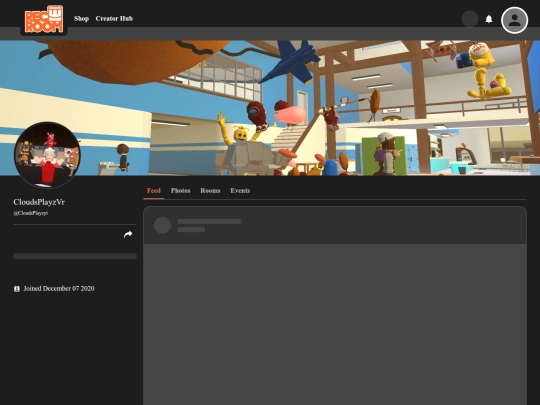Click the Joined December 07 2020 text
This screenshot has width=540, height=405.
pyautogui.click(x=59, y=289)
